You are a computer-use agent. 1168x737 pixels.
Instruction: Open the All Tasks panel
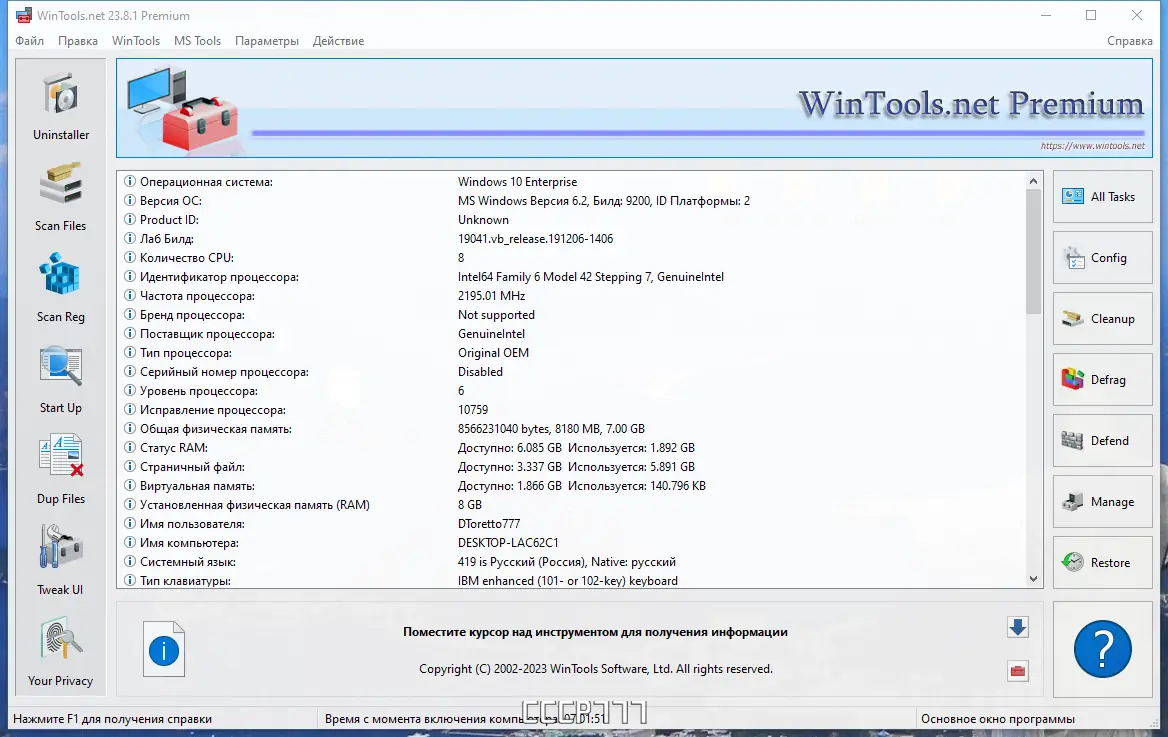[1101, 196]
